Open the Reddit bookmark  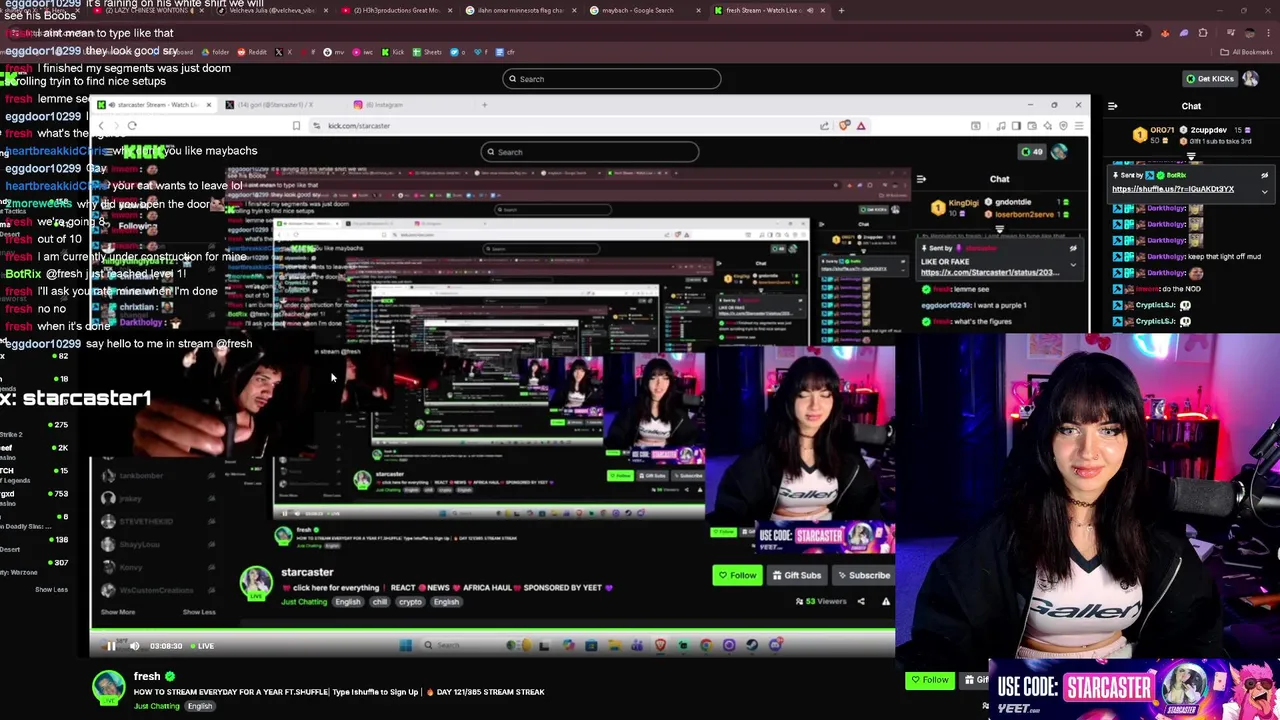click(x=252, y=52)
